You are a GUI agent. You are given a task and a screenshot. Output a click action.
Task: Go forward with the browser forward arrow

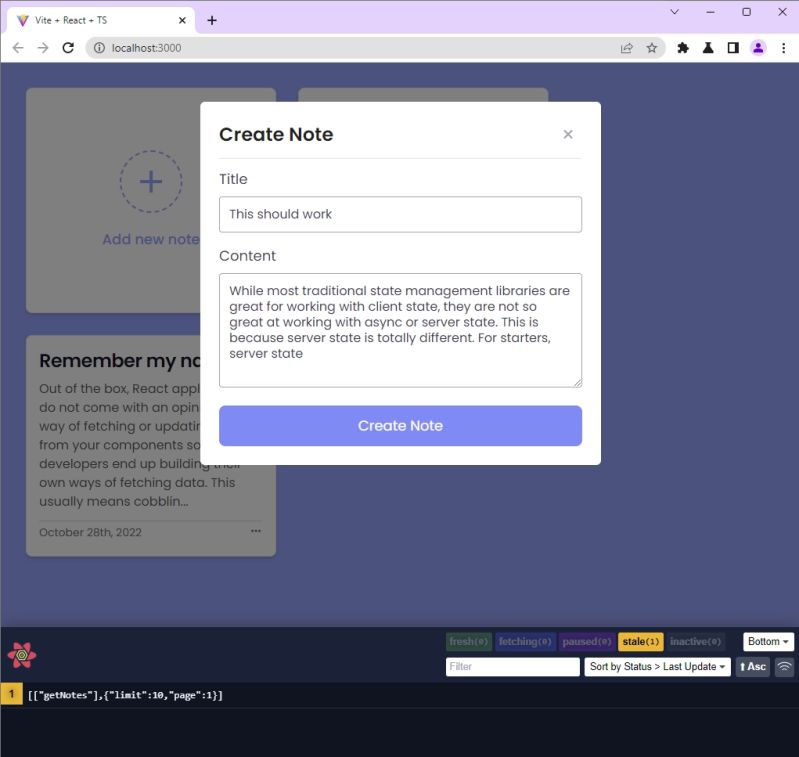(43, 48)
